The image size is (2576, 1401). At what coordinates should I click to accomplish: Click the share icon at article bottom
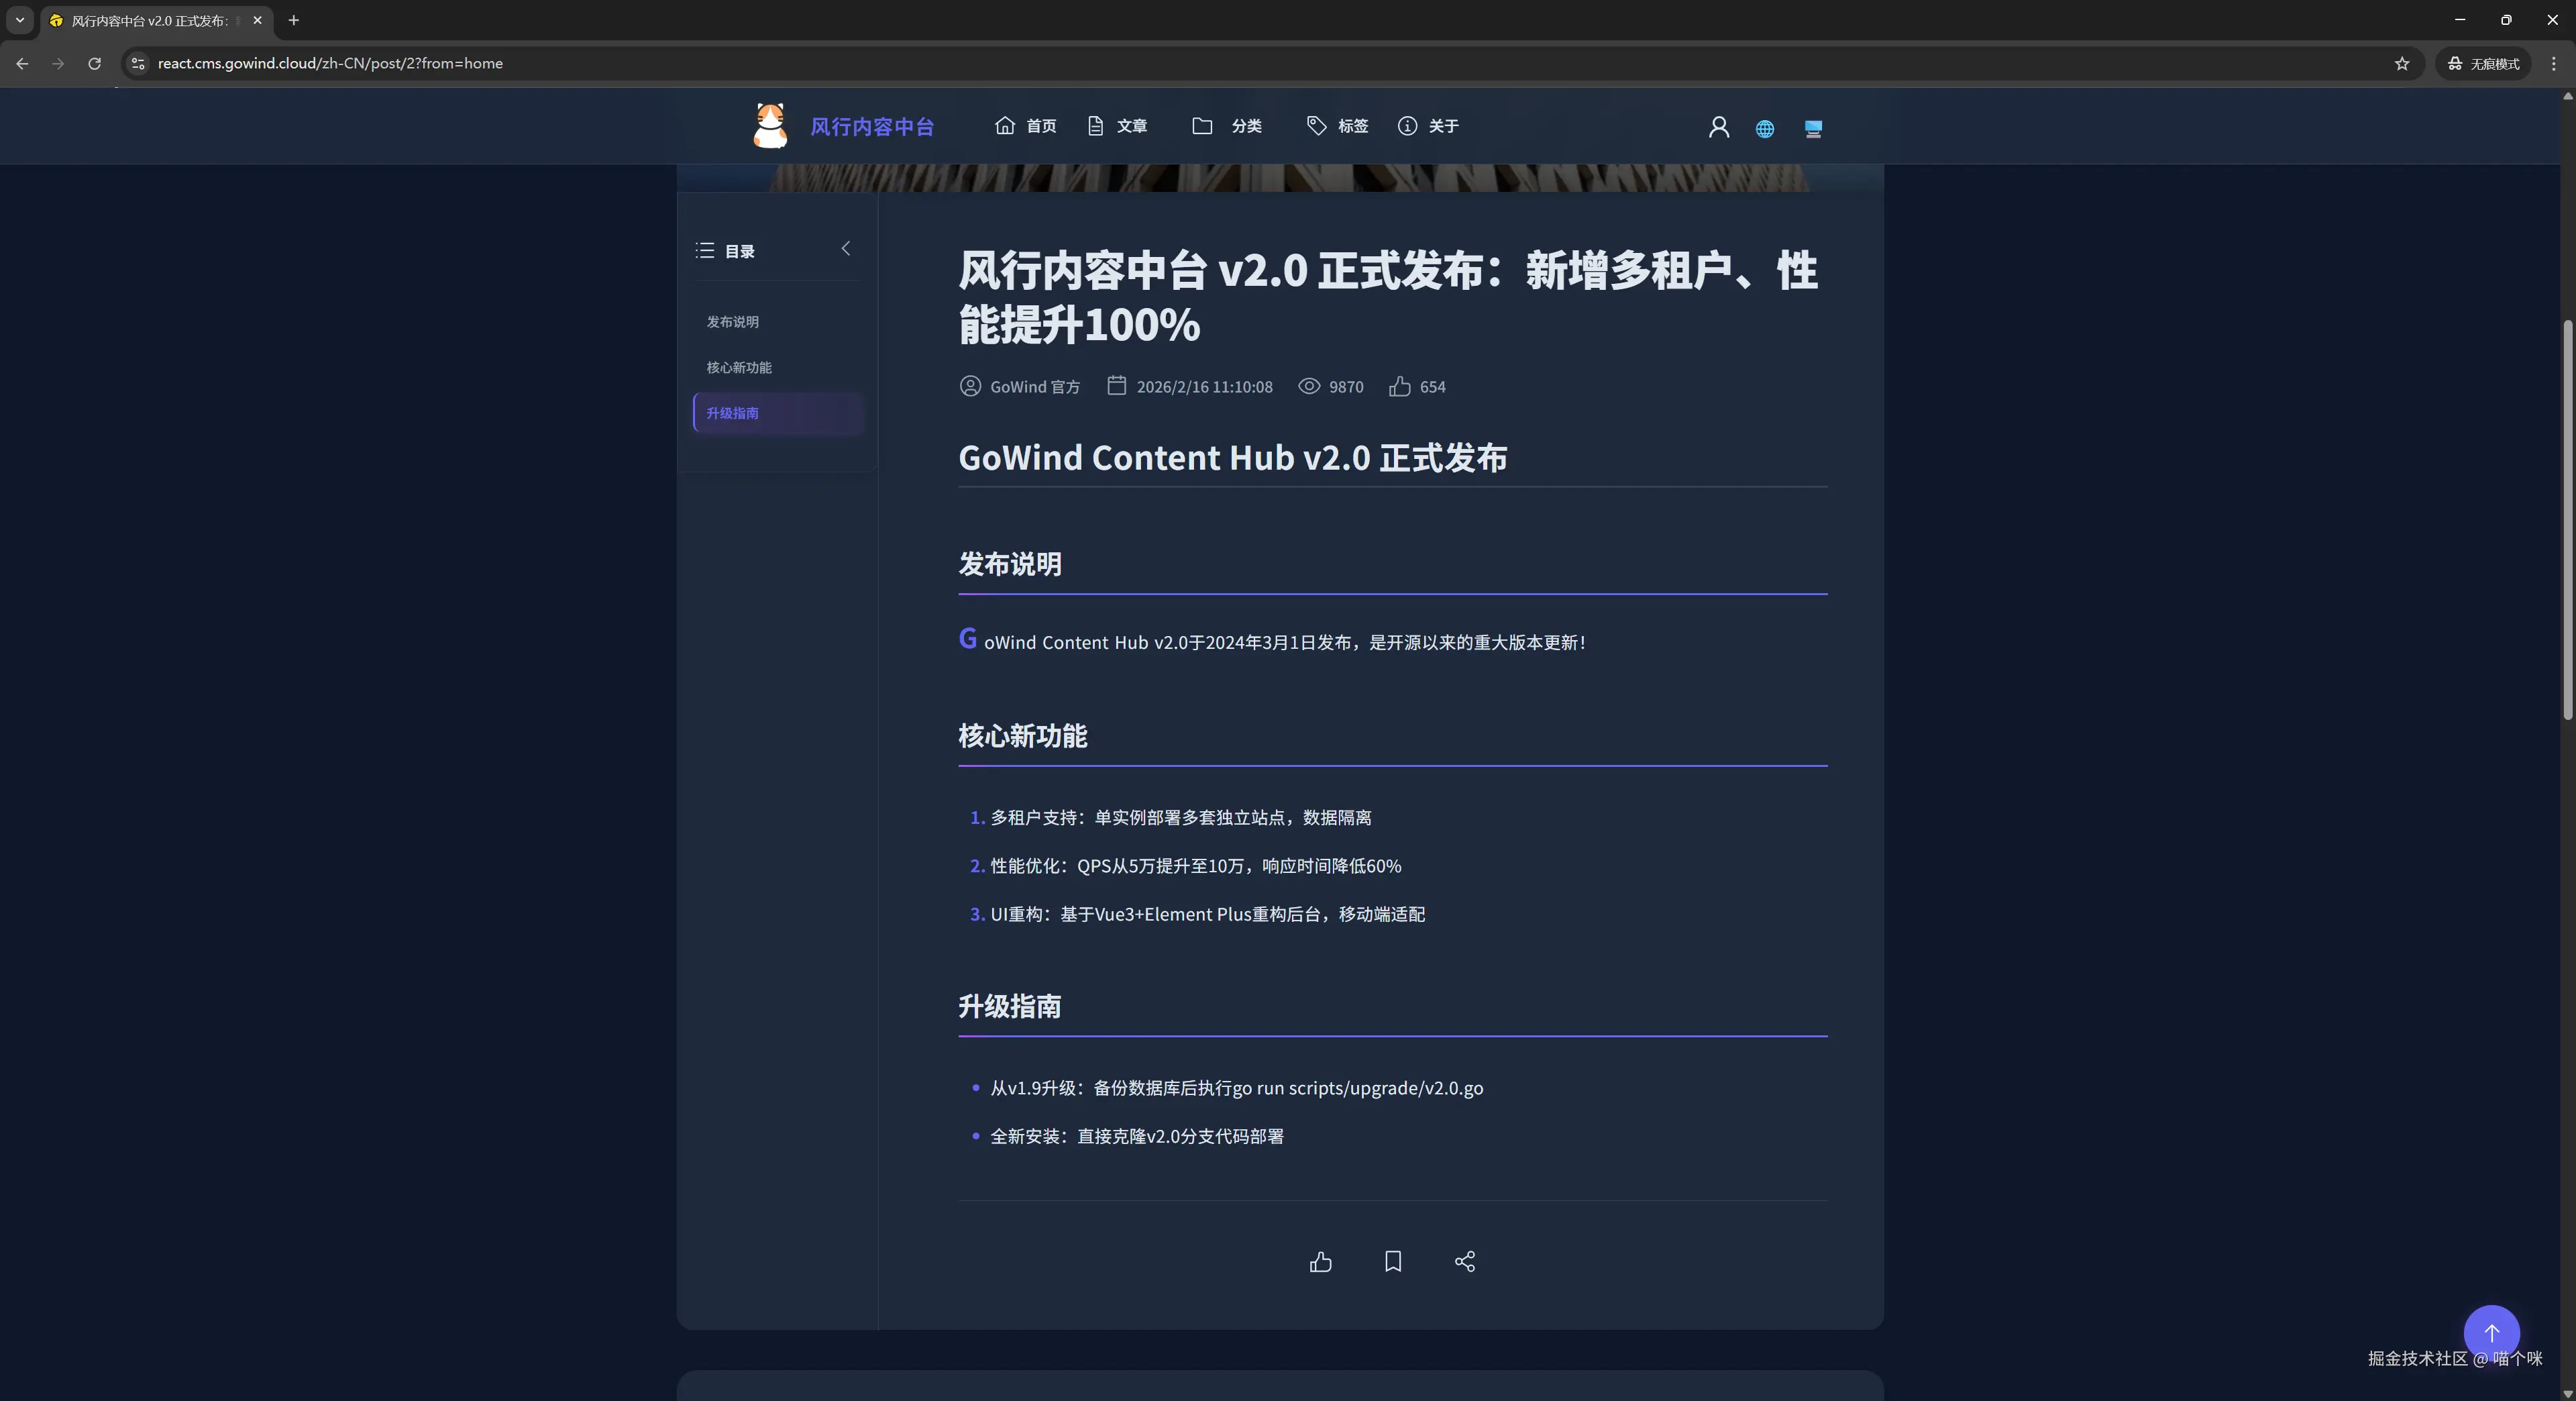(x=1464, y=1262)
